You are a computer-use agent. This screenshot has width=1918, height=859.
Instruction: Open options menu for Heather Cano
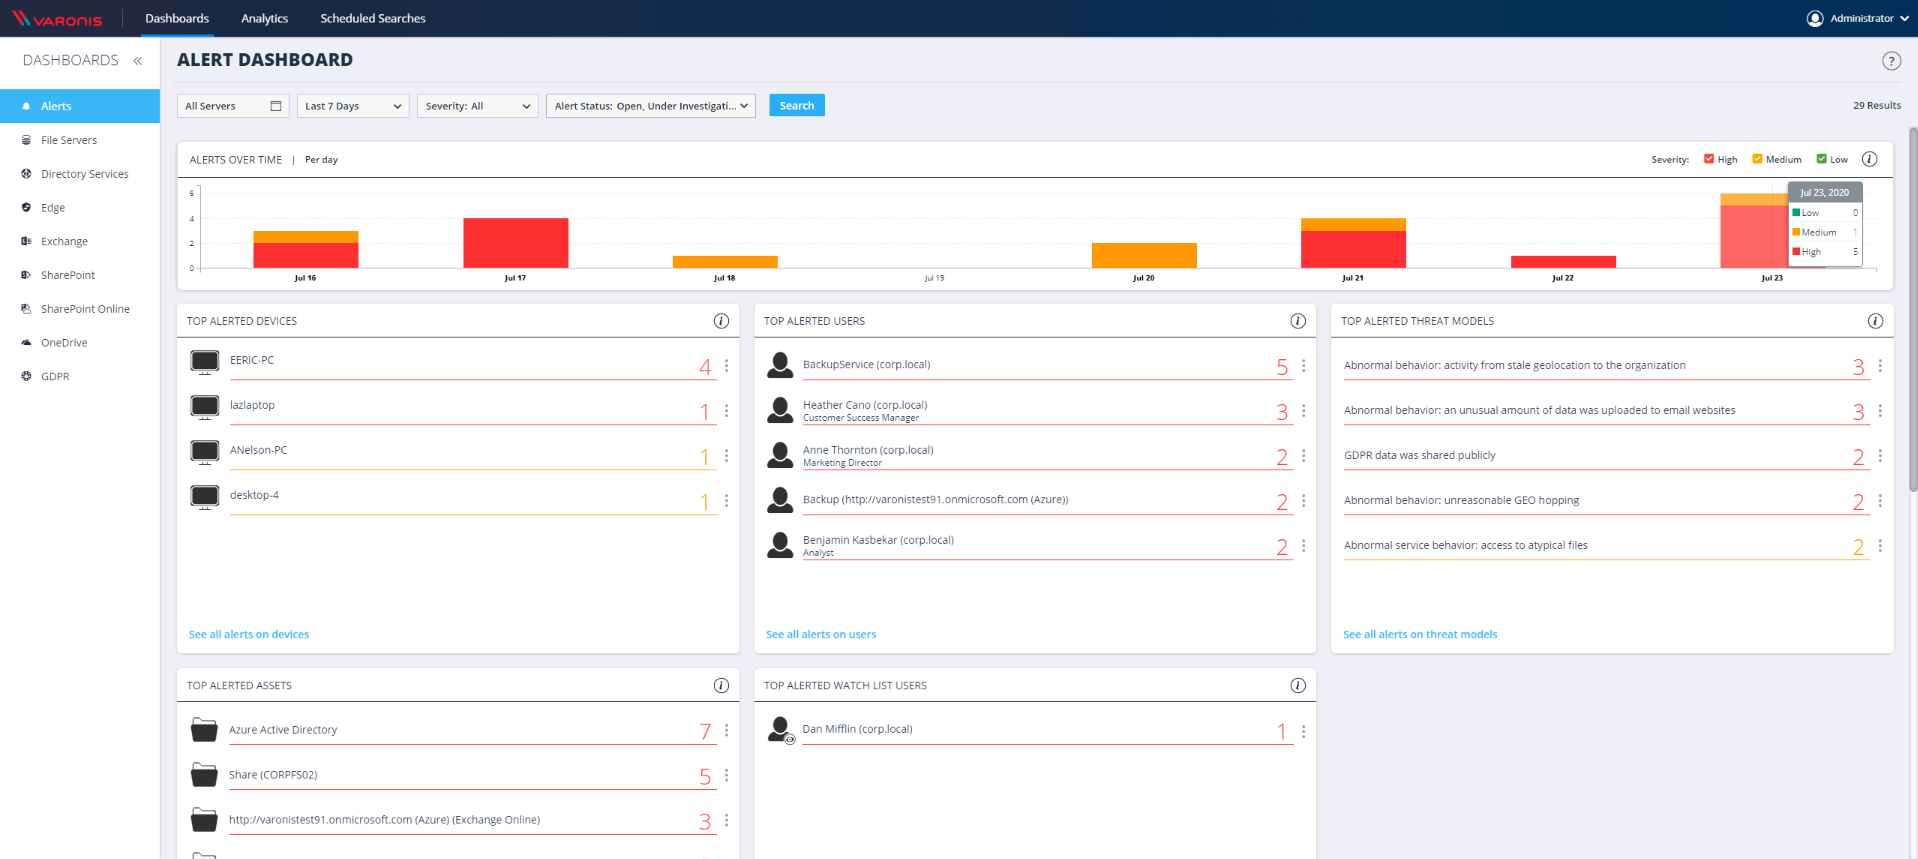coord(1303,411)
